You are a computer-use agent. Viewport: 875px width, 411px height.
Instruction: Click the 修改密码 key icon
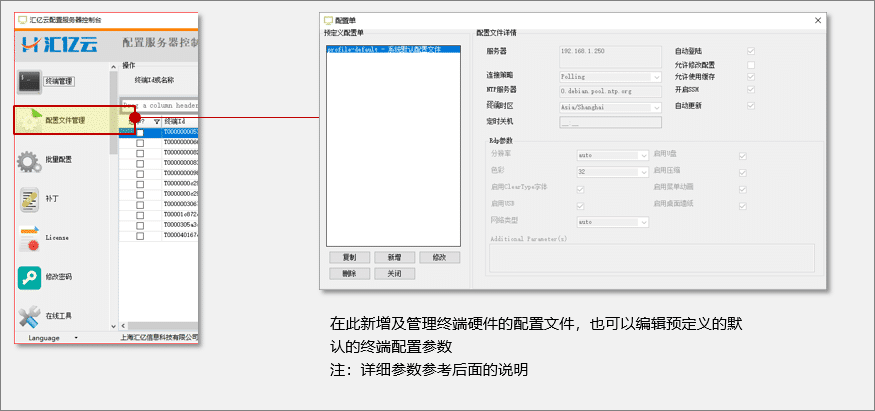pos(30,277)
